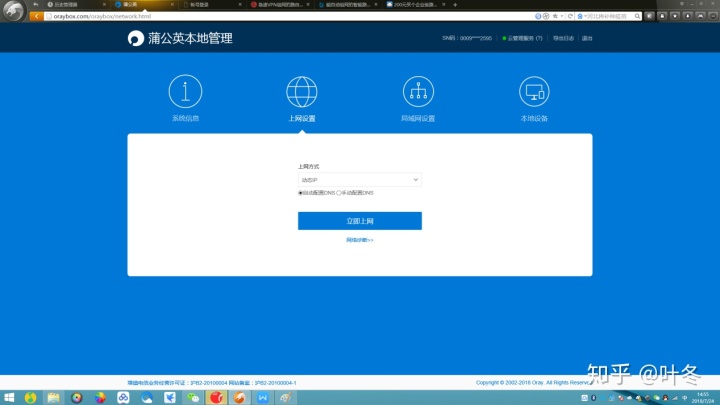Open the 本地设备 monitor icon

[534, 91]
